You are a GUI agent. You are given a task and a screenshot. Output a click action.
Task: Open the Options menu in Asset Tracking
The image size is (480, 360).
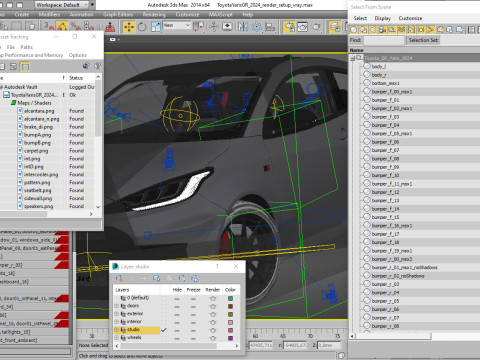click(x=78, y=55)
